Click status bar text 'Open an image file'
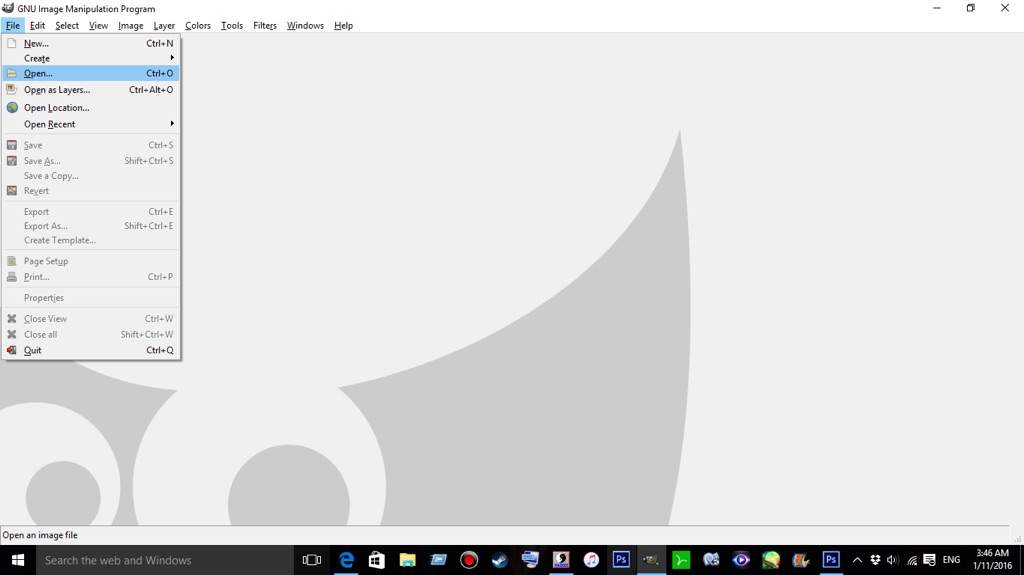Image resolution: width=1024 pixels, height=575 pixels. click(40, 535)
